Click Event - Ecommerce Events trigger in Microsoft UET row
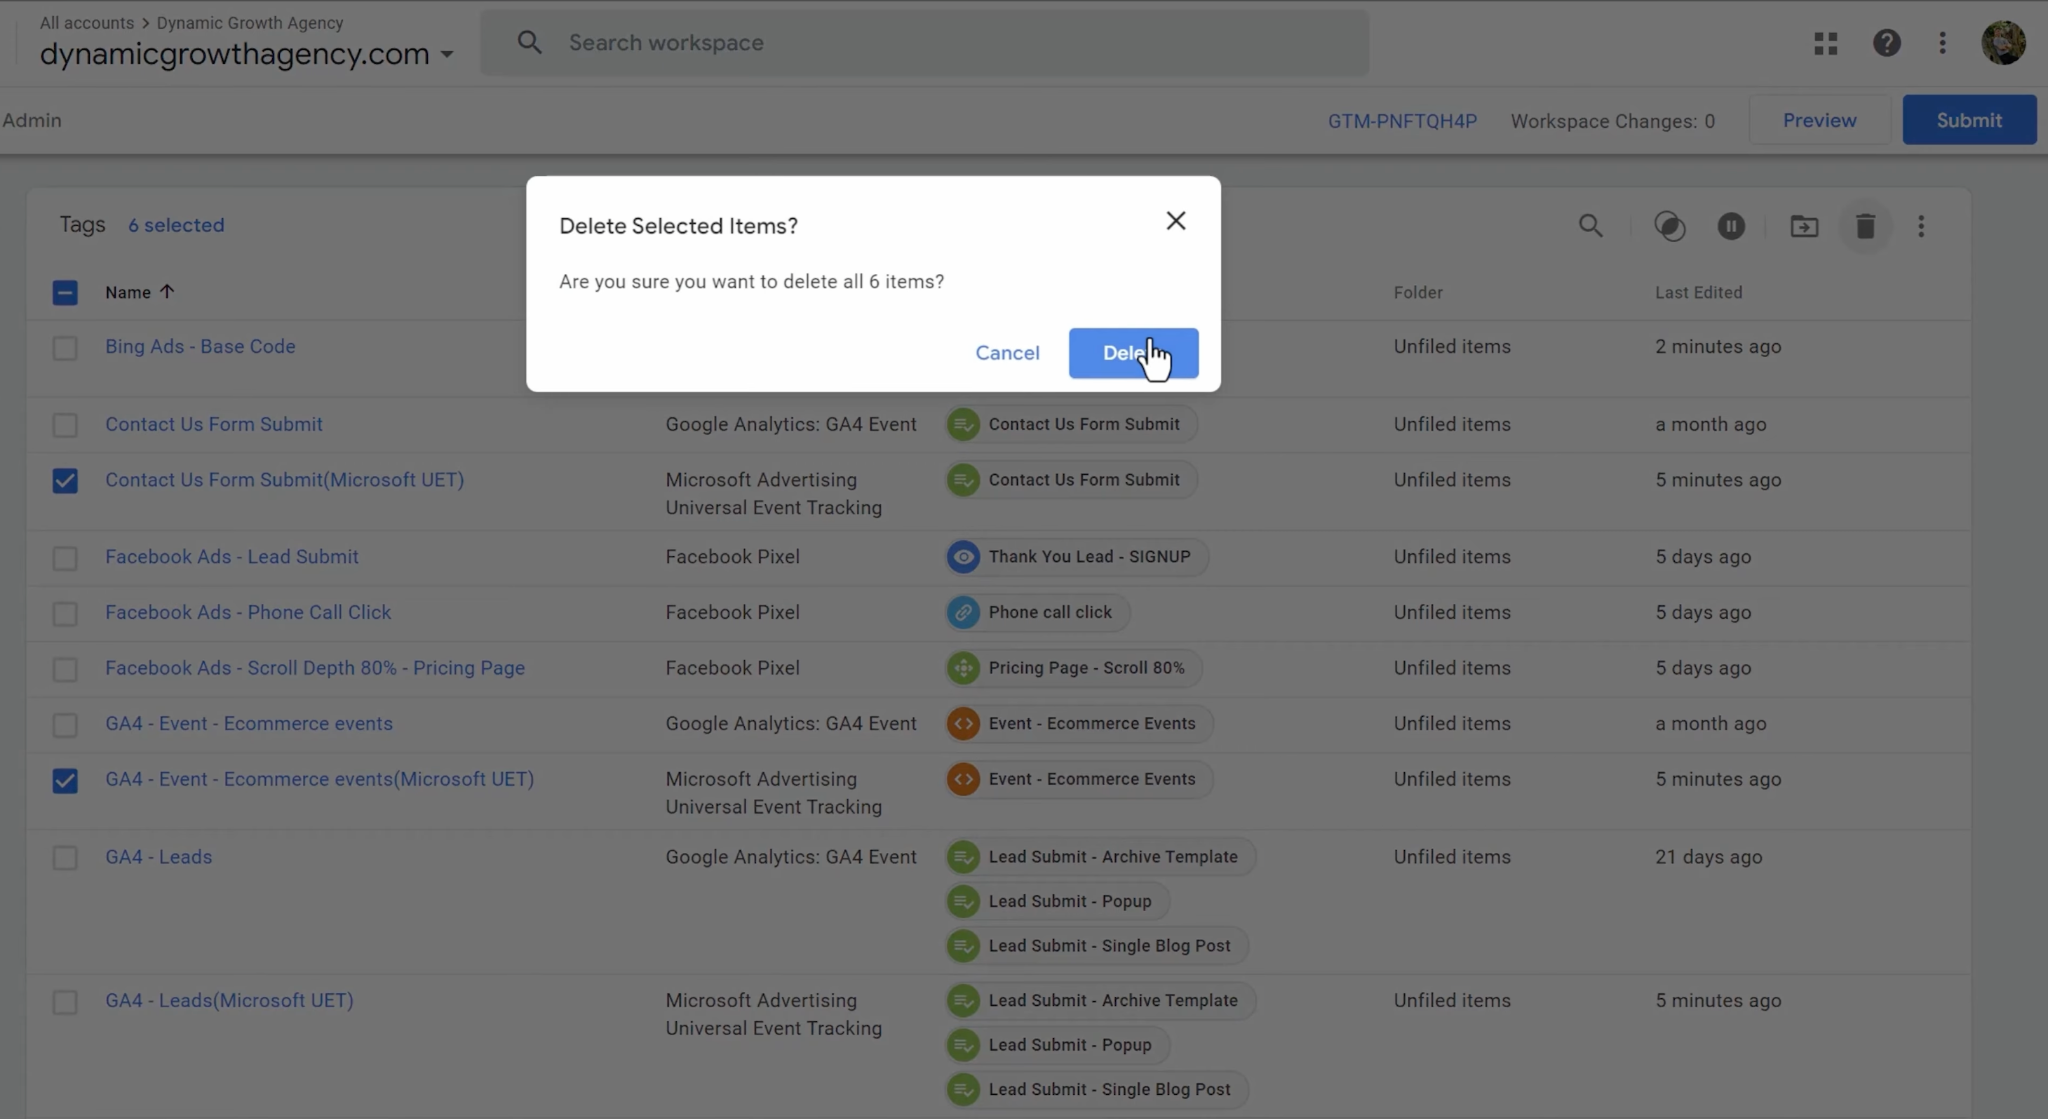Viewport: 2048px width, 1119px height. tap(1079, 779)
